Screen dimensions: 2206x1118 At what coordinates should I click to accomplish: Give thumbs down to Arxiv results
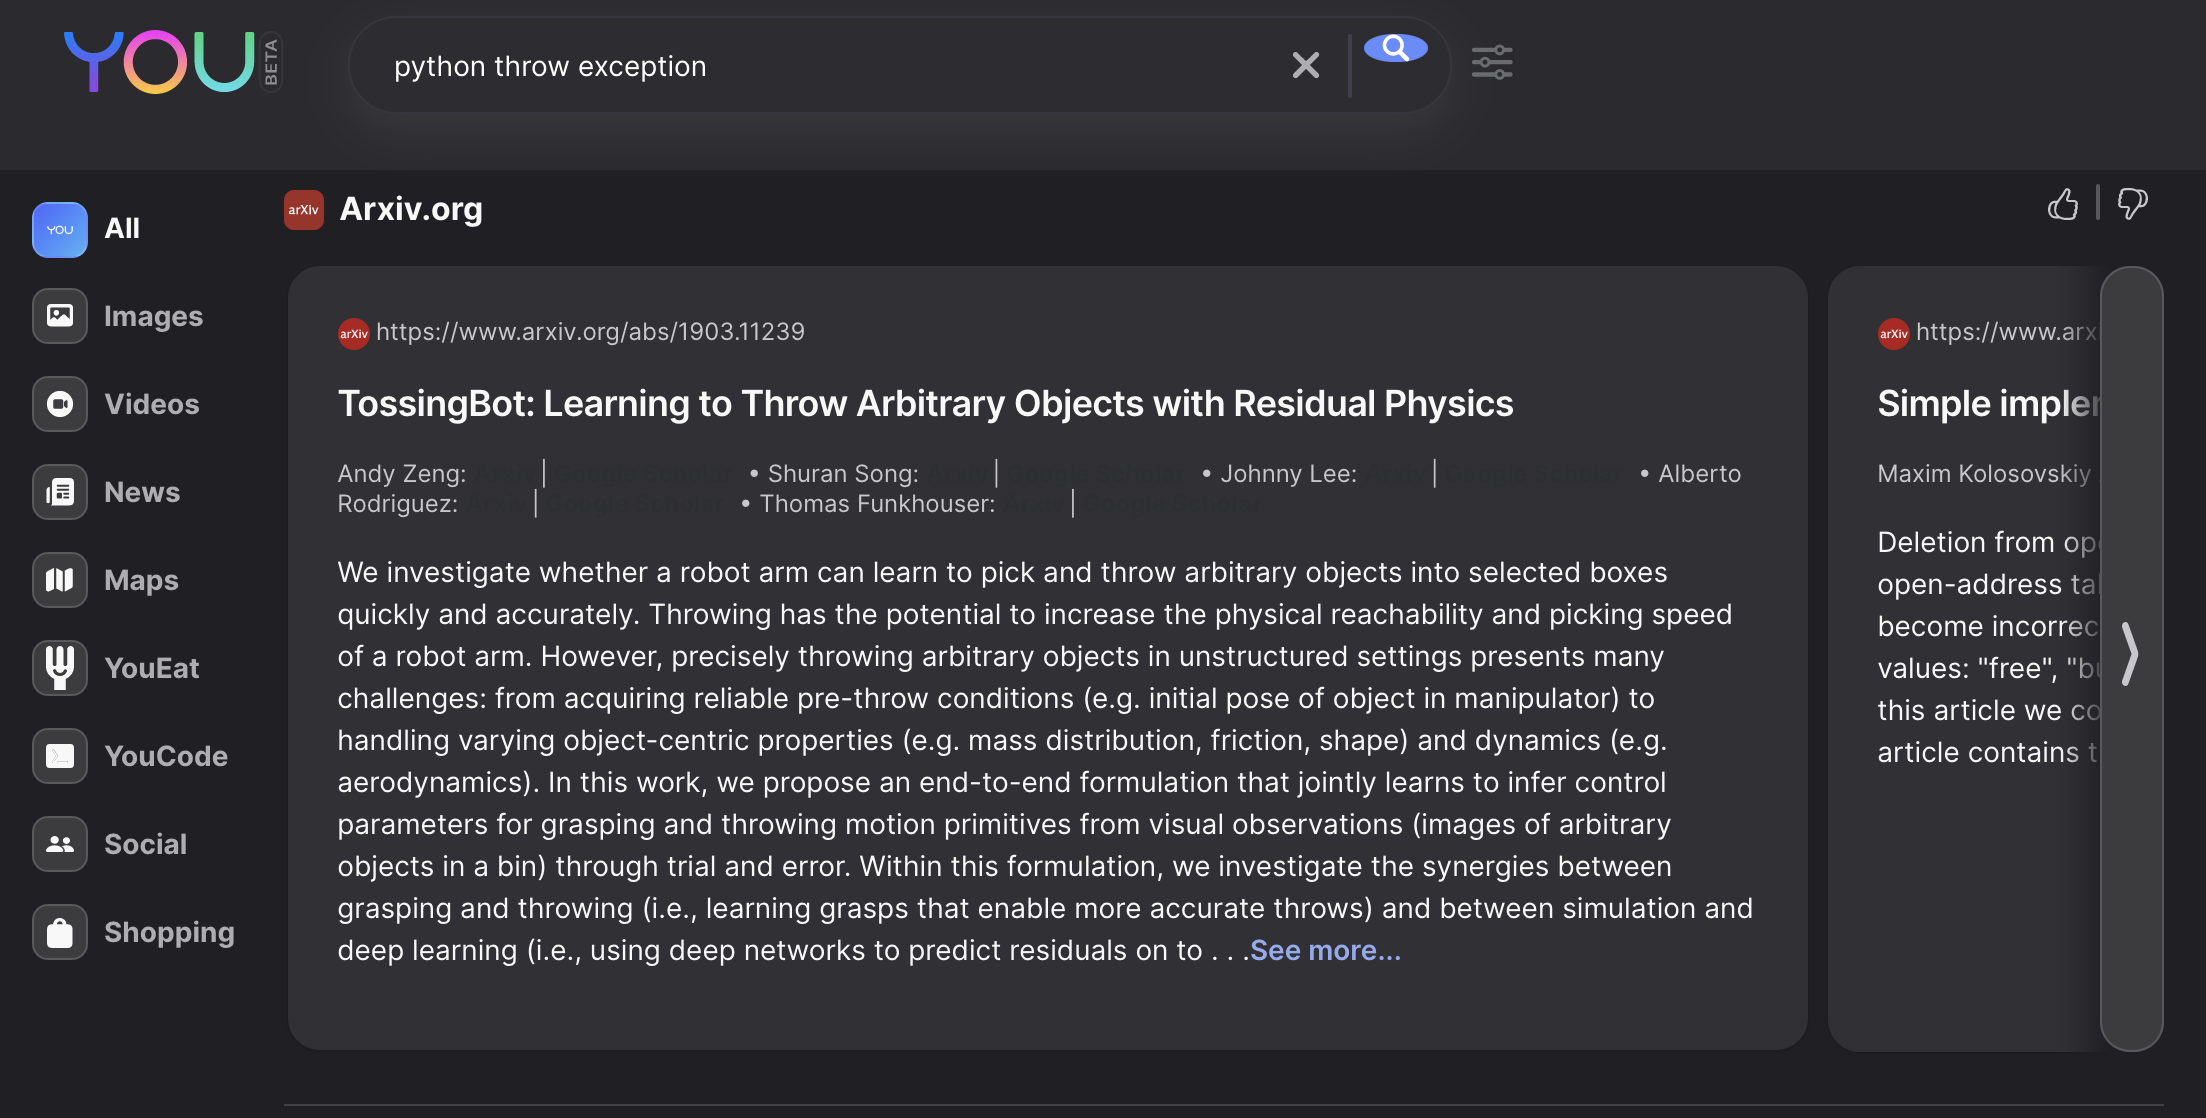(2132, 205)
